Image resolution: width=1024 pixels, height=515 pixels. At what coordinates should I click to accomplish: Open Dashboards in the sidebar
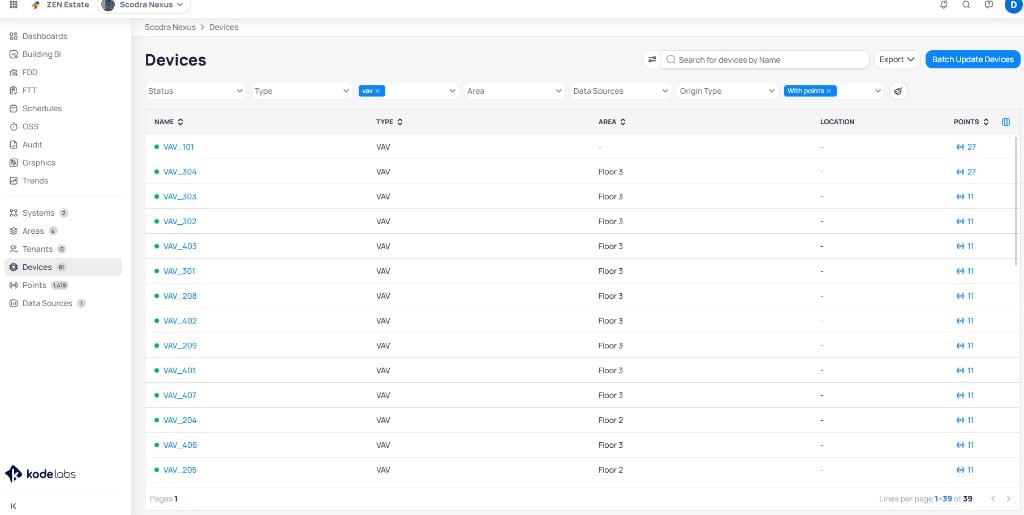(44, 37)
